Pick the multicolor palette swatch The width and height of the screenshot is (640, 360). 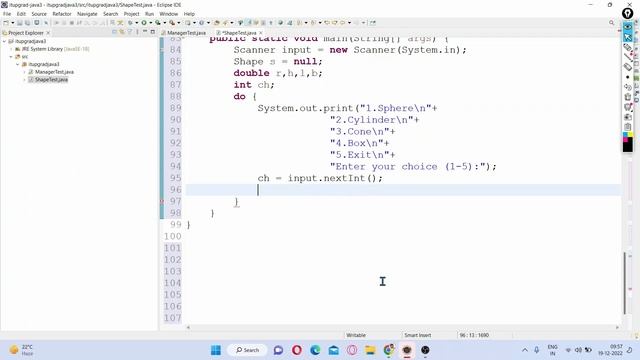pyautogui.click(x=628, y=136)
